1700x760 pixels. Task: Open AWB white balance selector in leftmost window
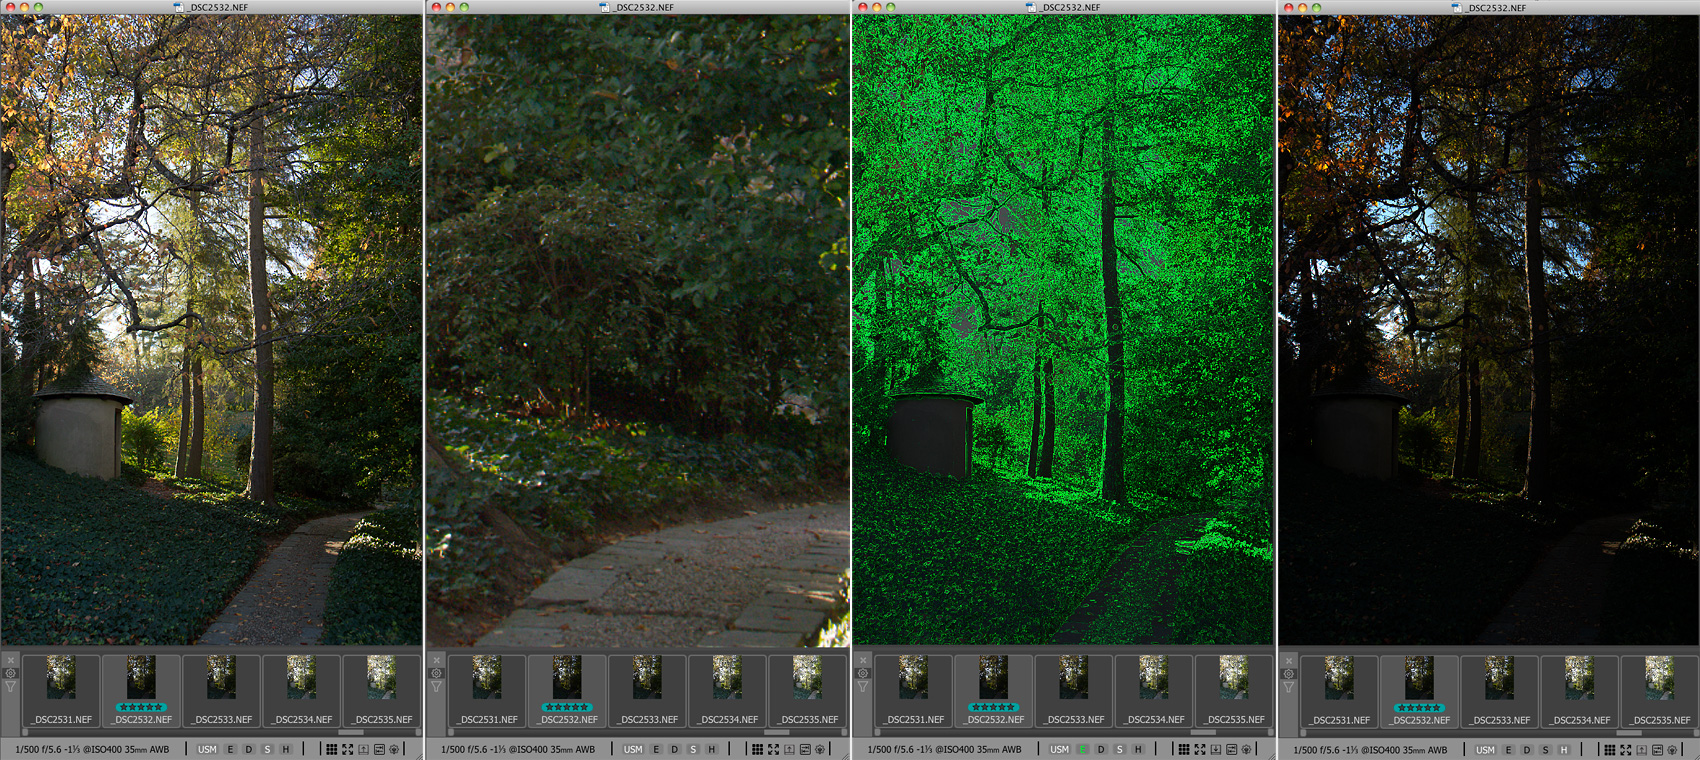coord(159,749)
